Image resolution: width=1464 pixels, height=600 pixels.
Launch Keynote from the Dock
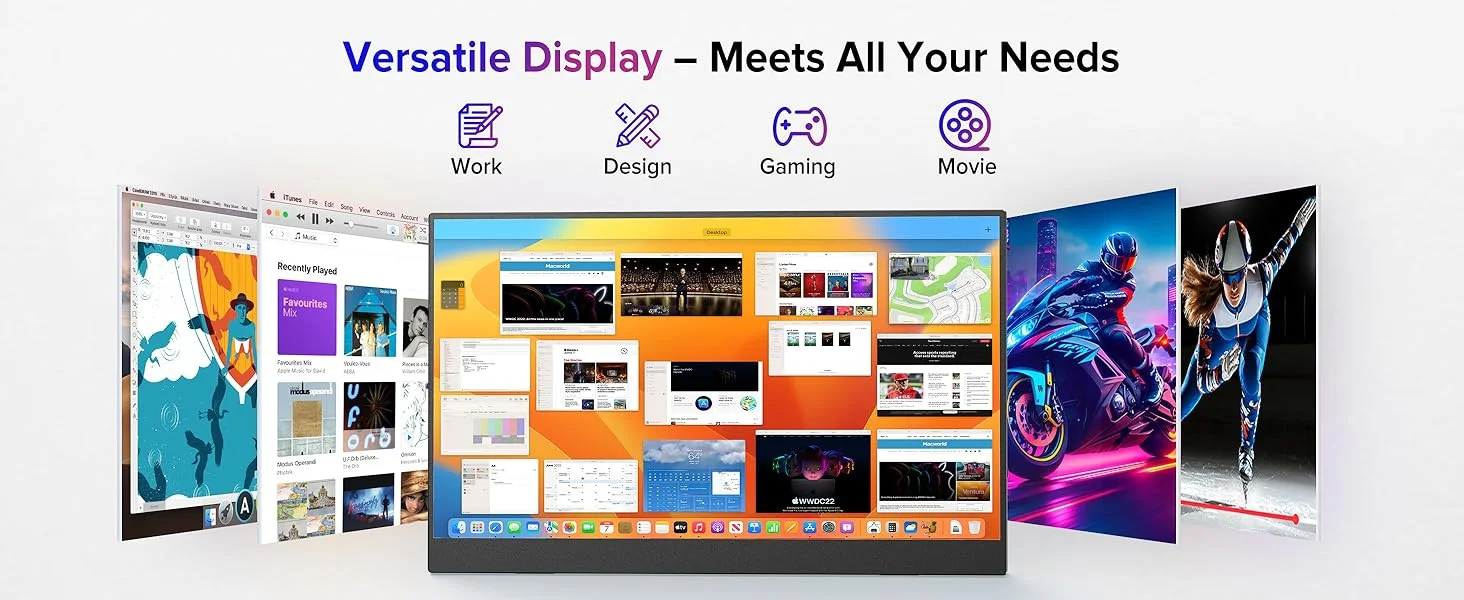tap(754, 527)
